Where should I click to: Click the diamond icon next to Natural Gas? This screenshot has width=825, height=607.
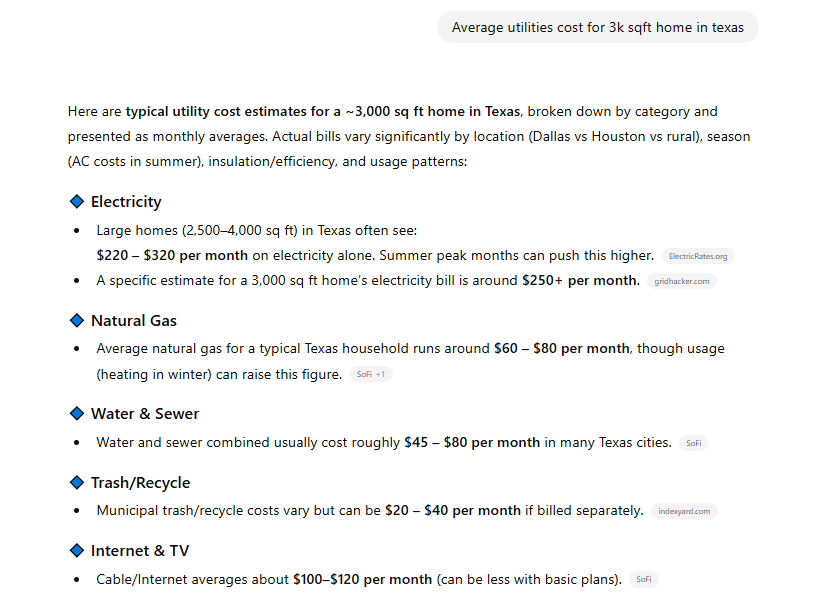coord(76,321)
